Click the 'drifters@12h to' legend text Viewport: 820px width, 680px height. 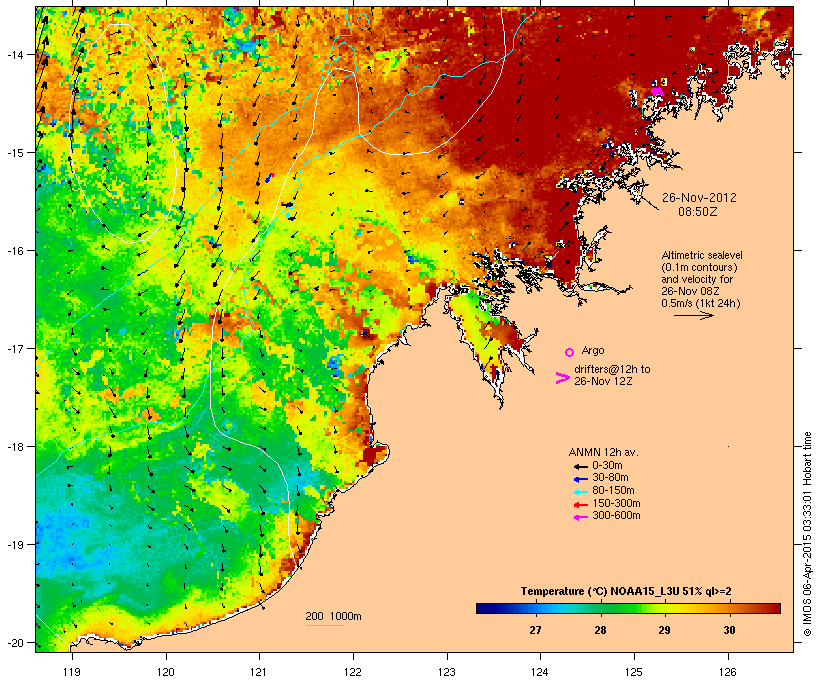pyautogui.click(x=612, y=369)
